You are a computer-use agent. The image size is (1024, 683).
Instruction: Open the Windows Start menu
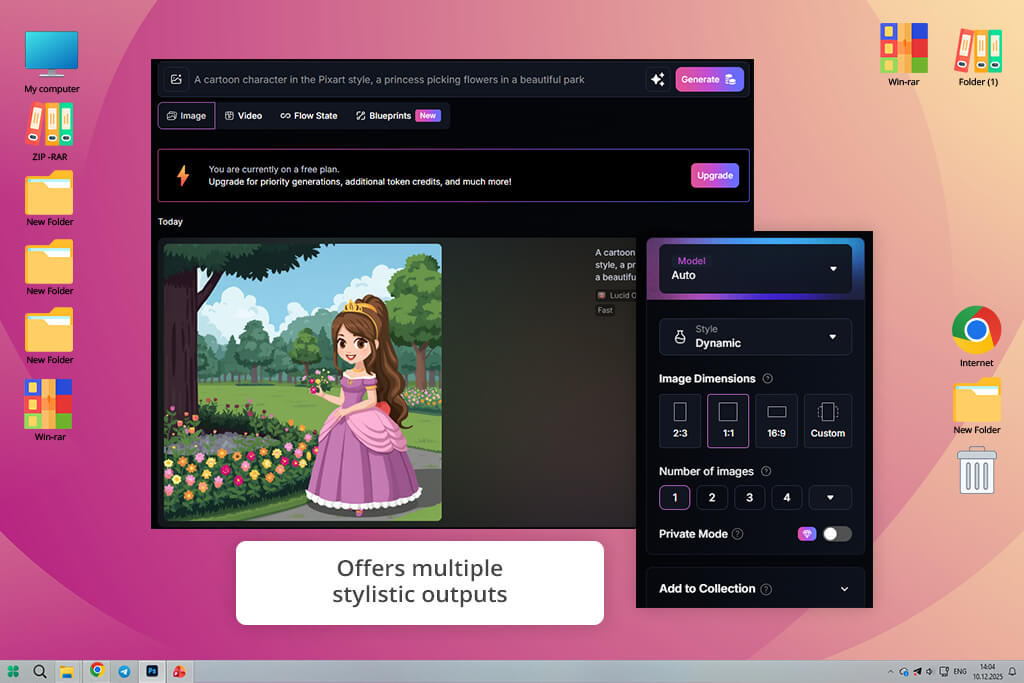[x=13, y=671]
